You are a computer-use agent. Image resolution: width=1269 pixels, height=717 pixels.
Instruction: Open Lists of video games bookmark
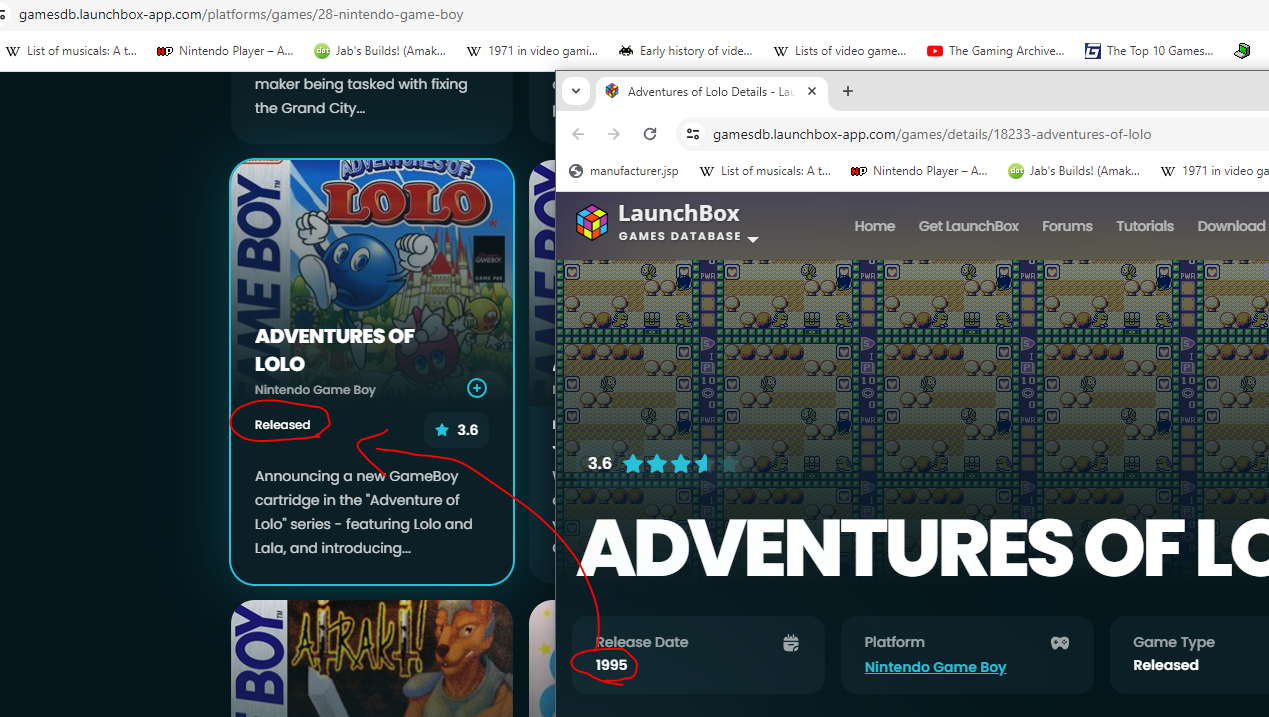click(x=841, y=51)
